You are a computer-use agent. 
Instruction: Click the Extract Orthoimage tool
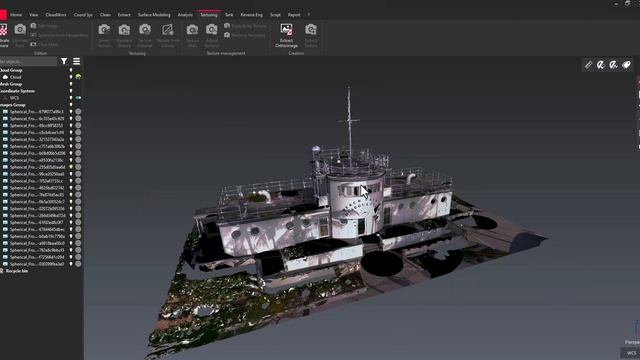click(x=286, y=35)
